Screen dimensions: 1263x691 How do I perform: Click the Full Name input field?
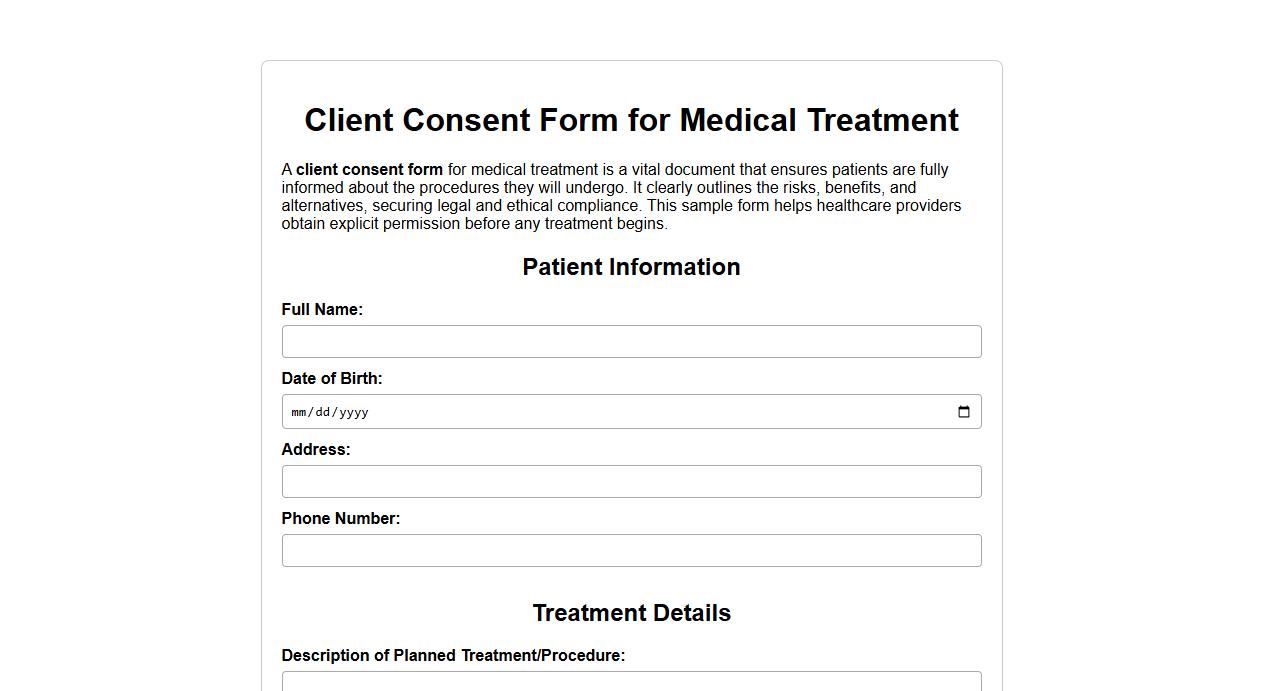coord(631,341)
